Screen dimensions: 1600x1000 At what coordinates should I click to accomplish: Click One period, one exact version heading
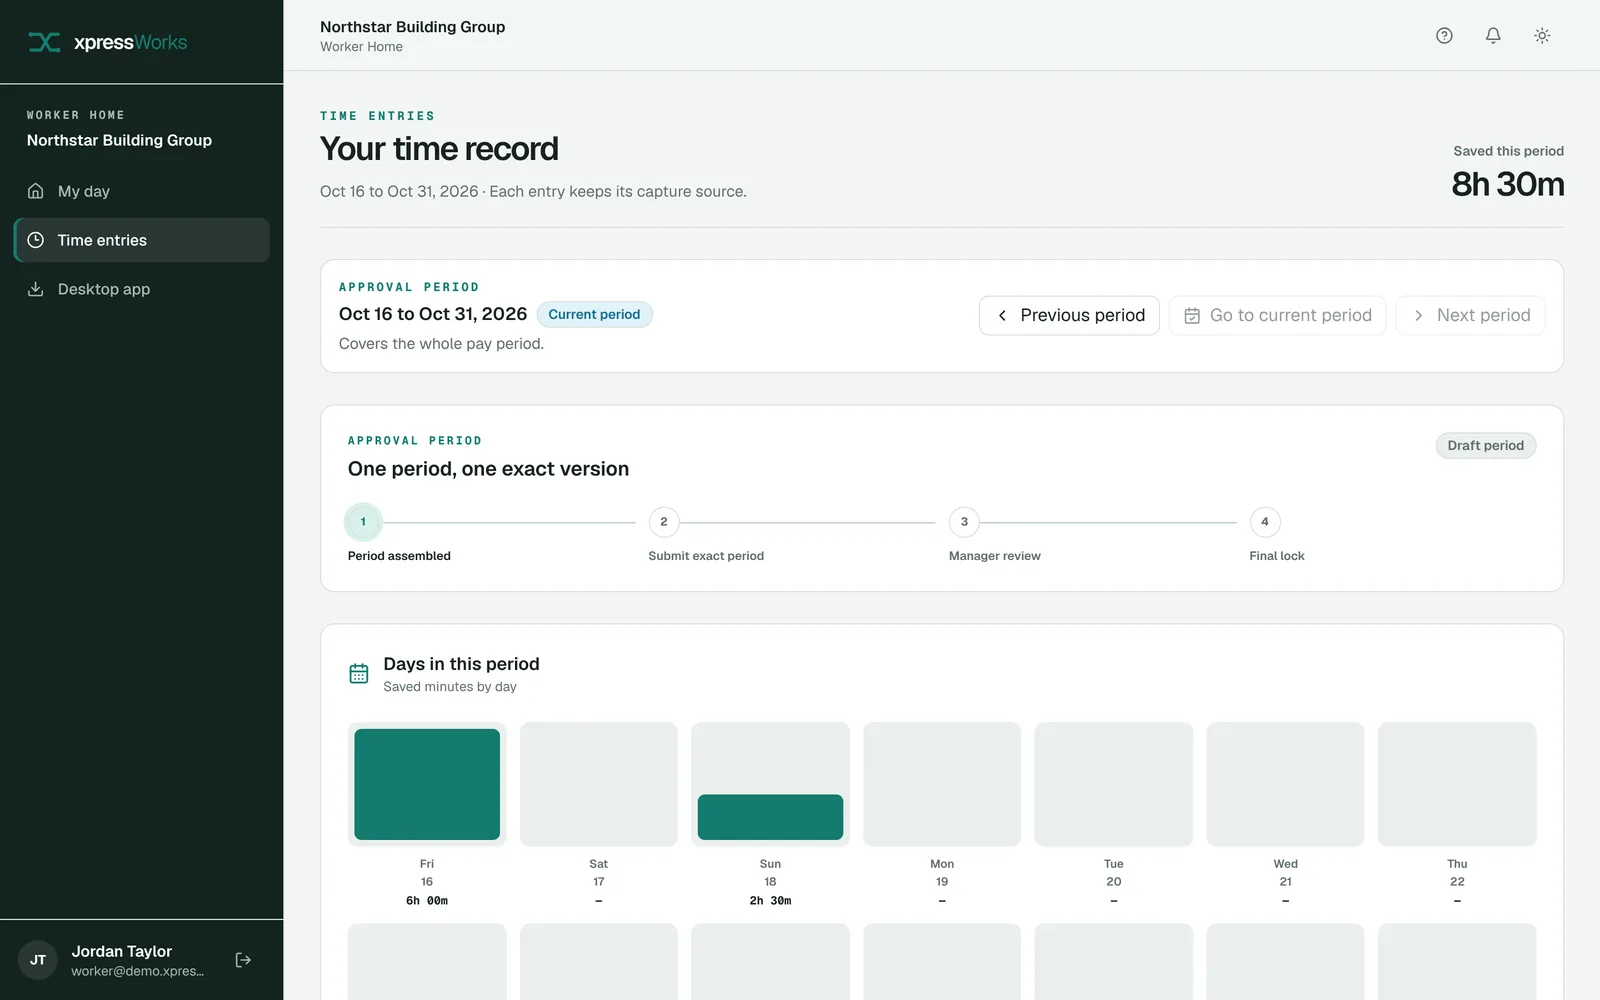(x=488, y=469)
